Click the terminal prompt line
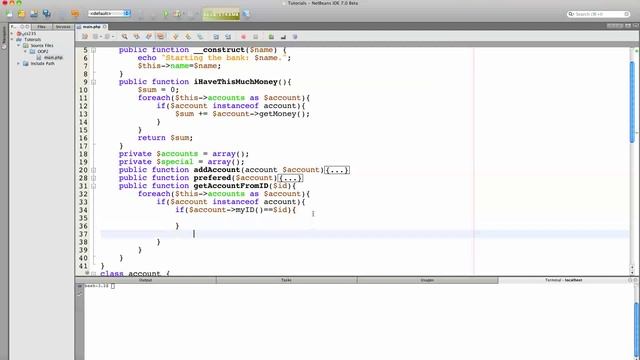This screenshot has width=640, height=360. (x=100, y=286)
